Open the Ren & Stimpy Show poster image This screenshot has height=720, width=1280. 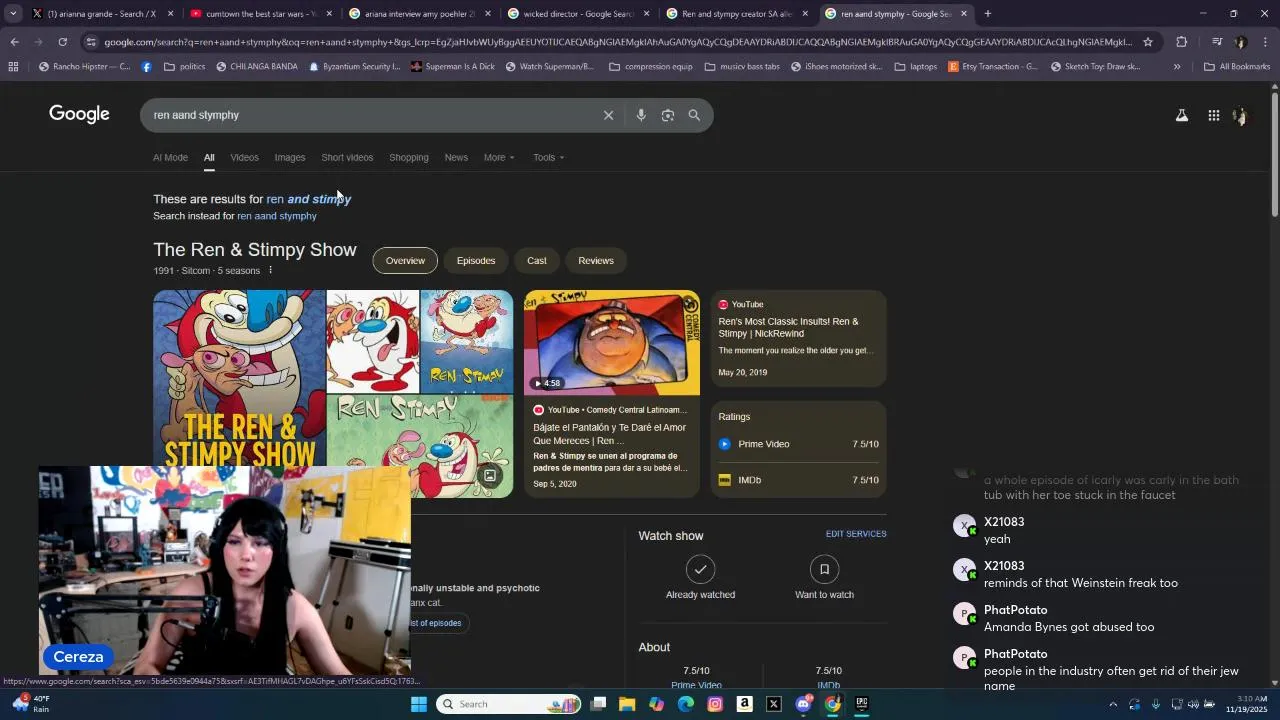(x=240, y=394)
